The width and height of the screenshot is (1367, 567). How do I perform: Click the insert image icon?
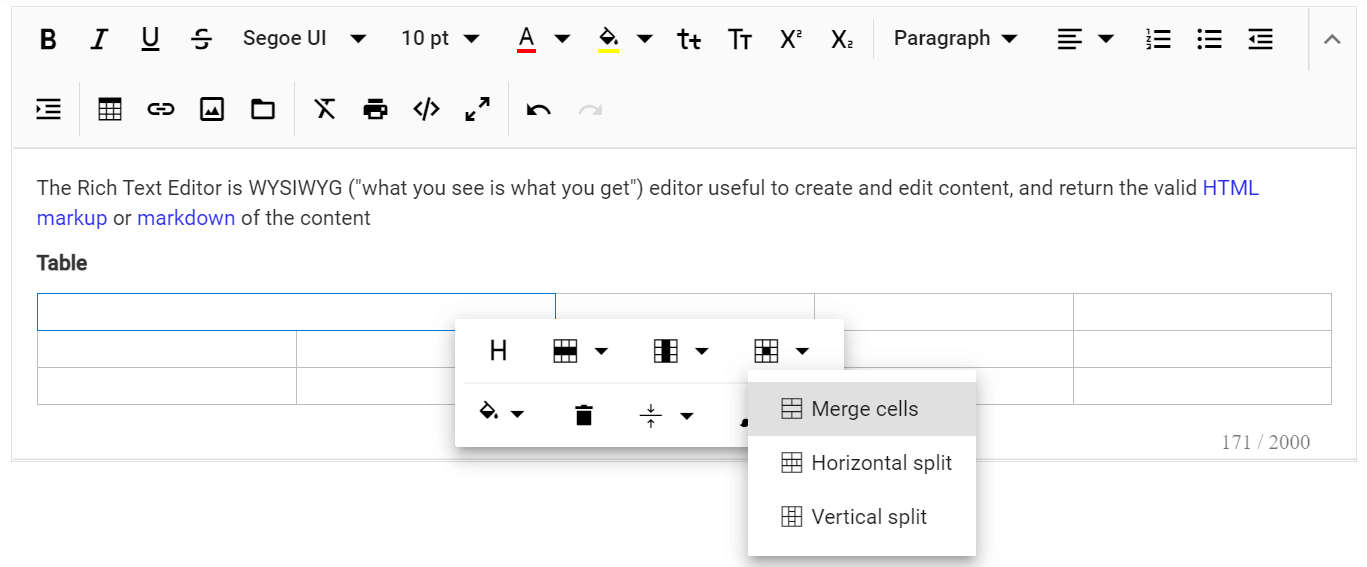pos(212,109)
